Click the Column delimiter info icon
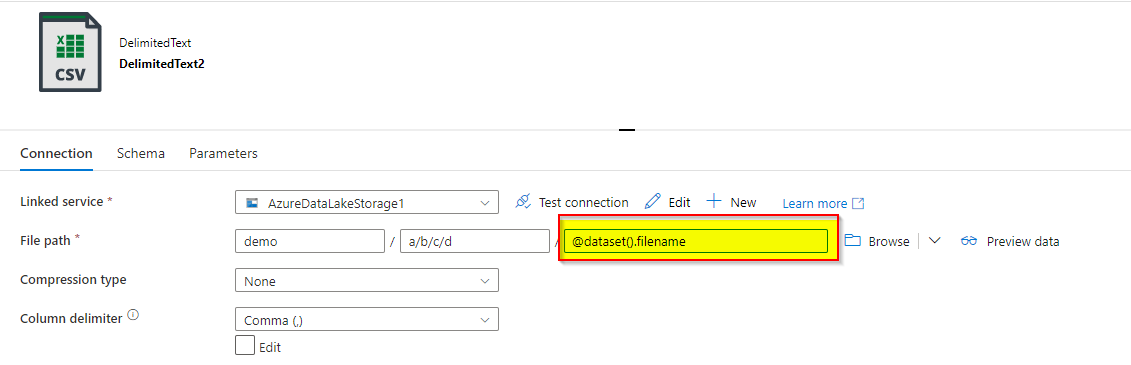 [133, 316]
